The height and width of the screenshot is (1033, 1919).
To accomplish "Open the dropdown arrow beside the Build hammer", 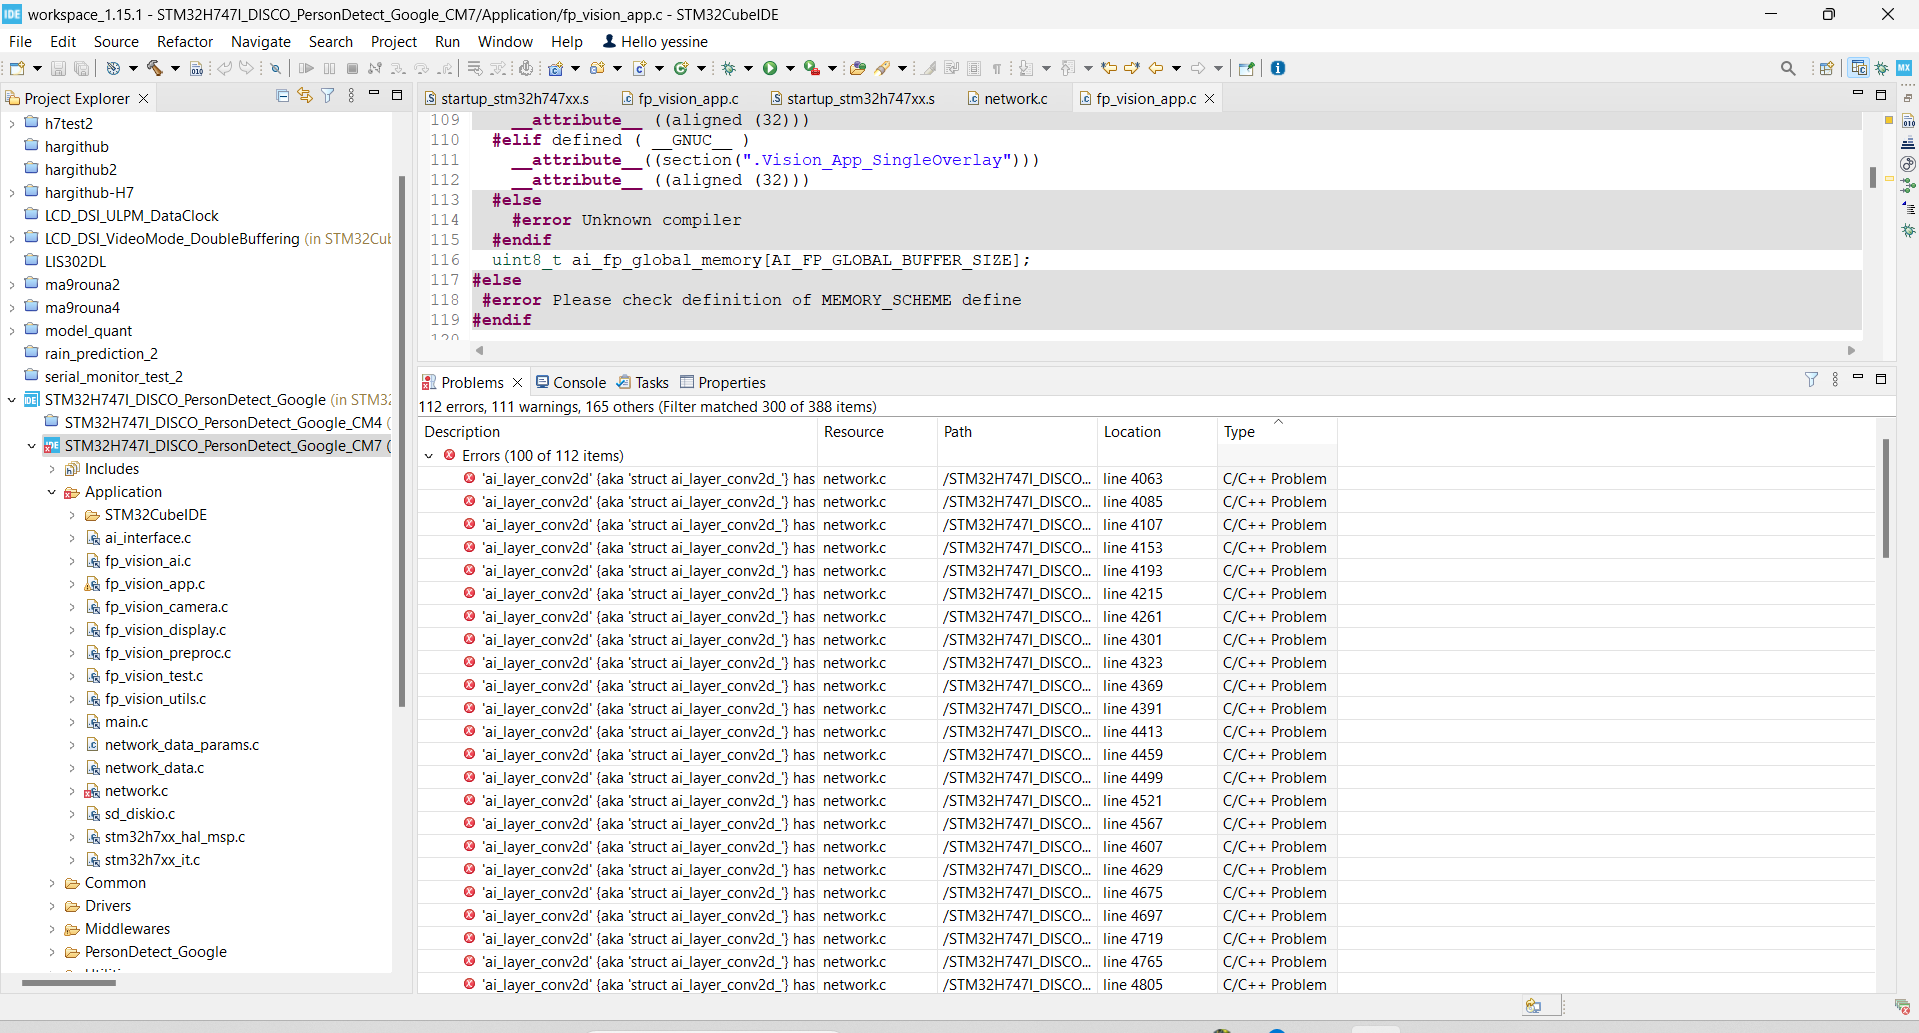I will tap(175, 68).
